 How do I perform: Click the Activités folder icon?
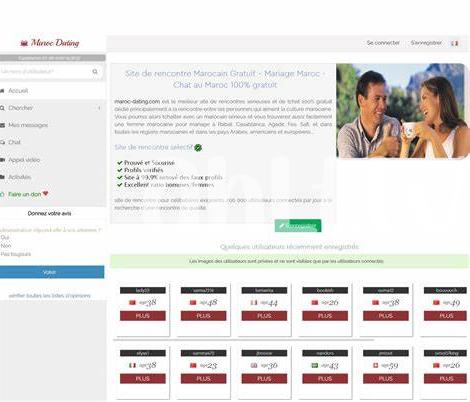click(x=2, y=177)
